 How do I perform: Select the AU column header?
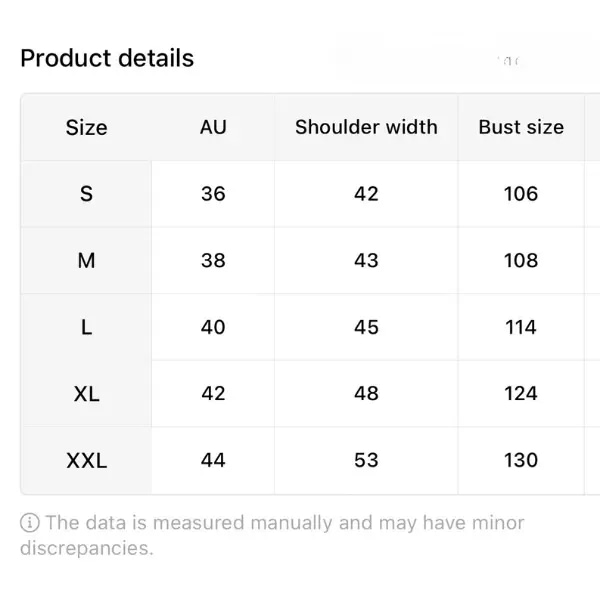tap(213, 127)
